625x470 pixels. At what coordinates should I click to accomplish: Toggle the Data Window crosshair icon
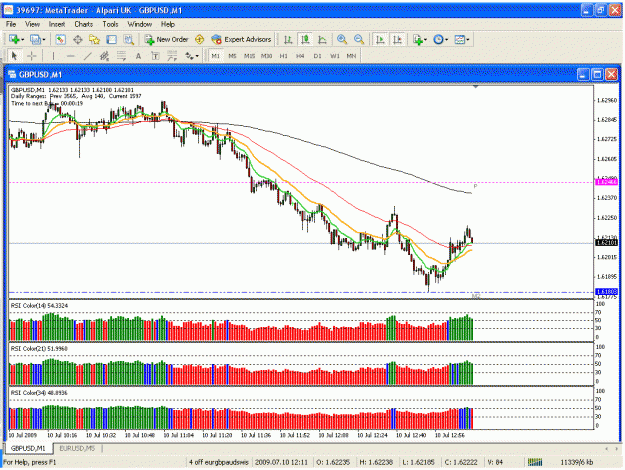point(77,39)
